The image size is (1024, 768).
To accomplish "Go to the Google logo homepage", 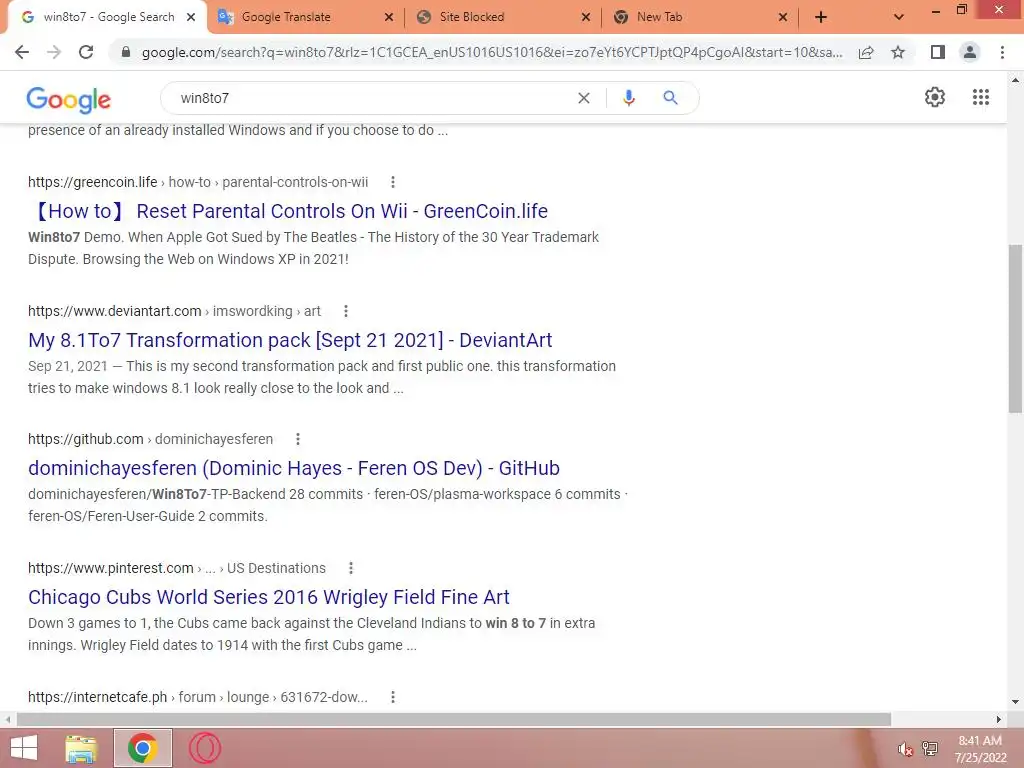I will click(x=69, y=99).
